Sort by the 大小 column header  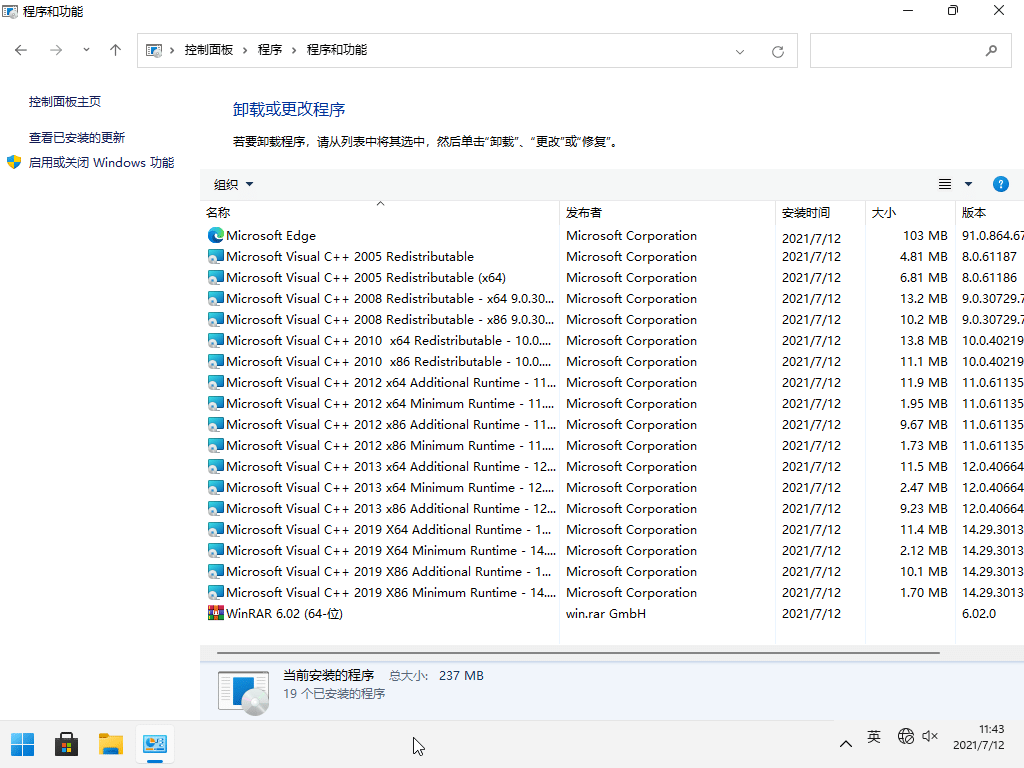click(x=910, y=212)
